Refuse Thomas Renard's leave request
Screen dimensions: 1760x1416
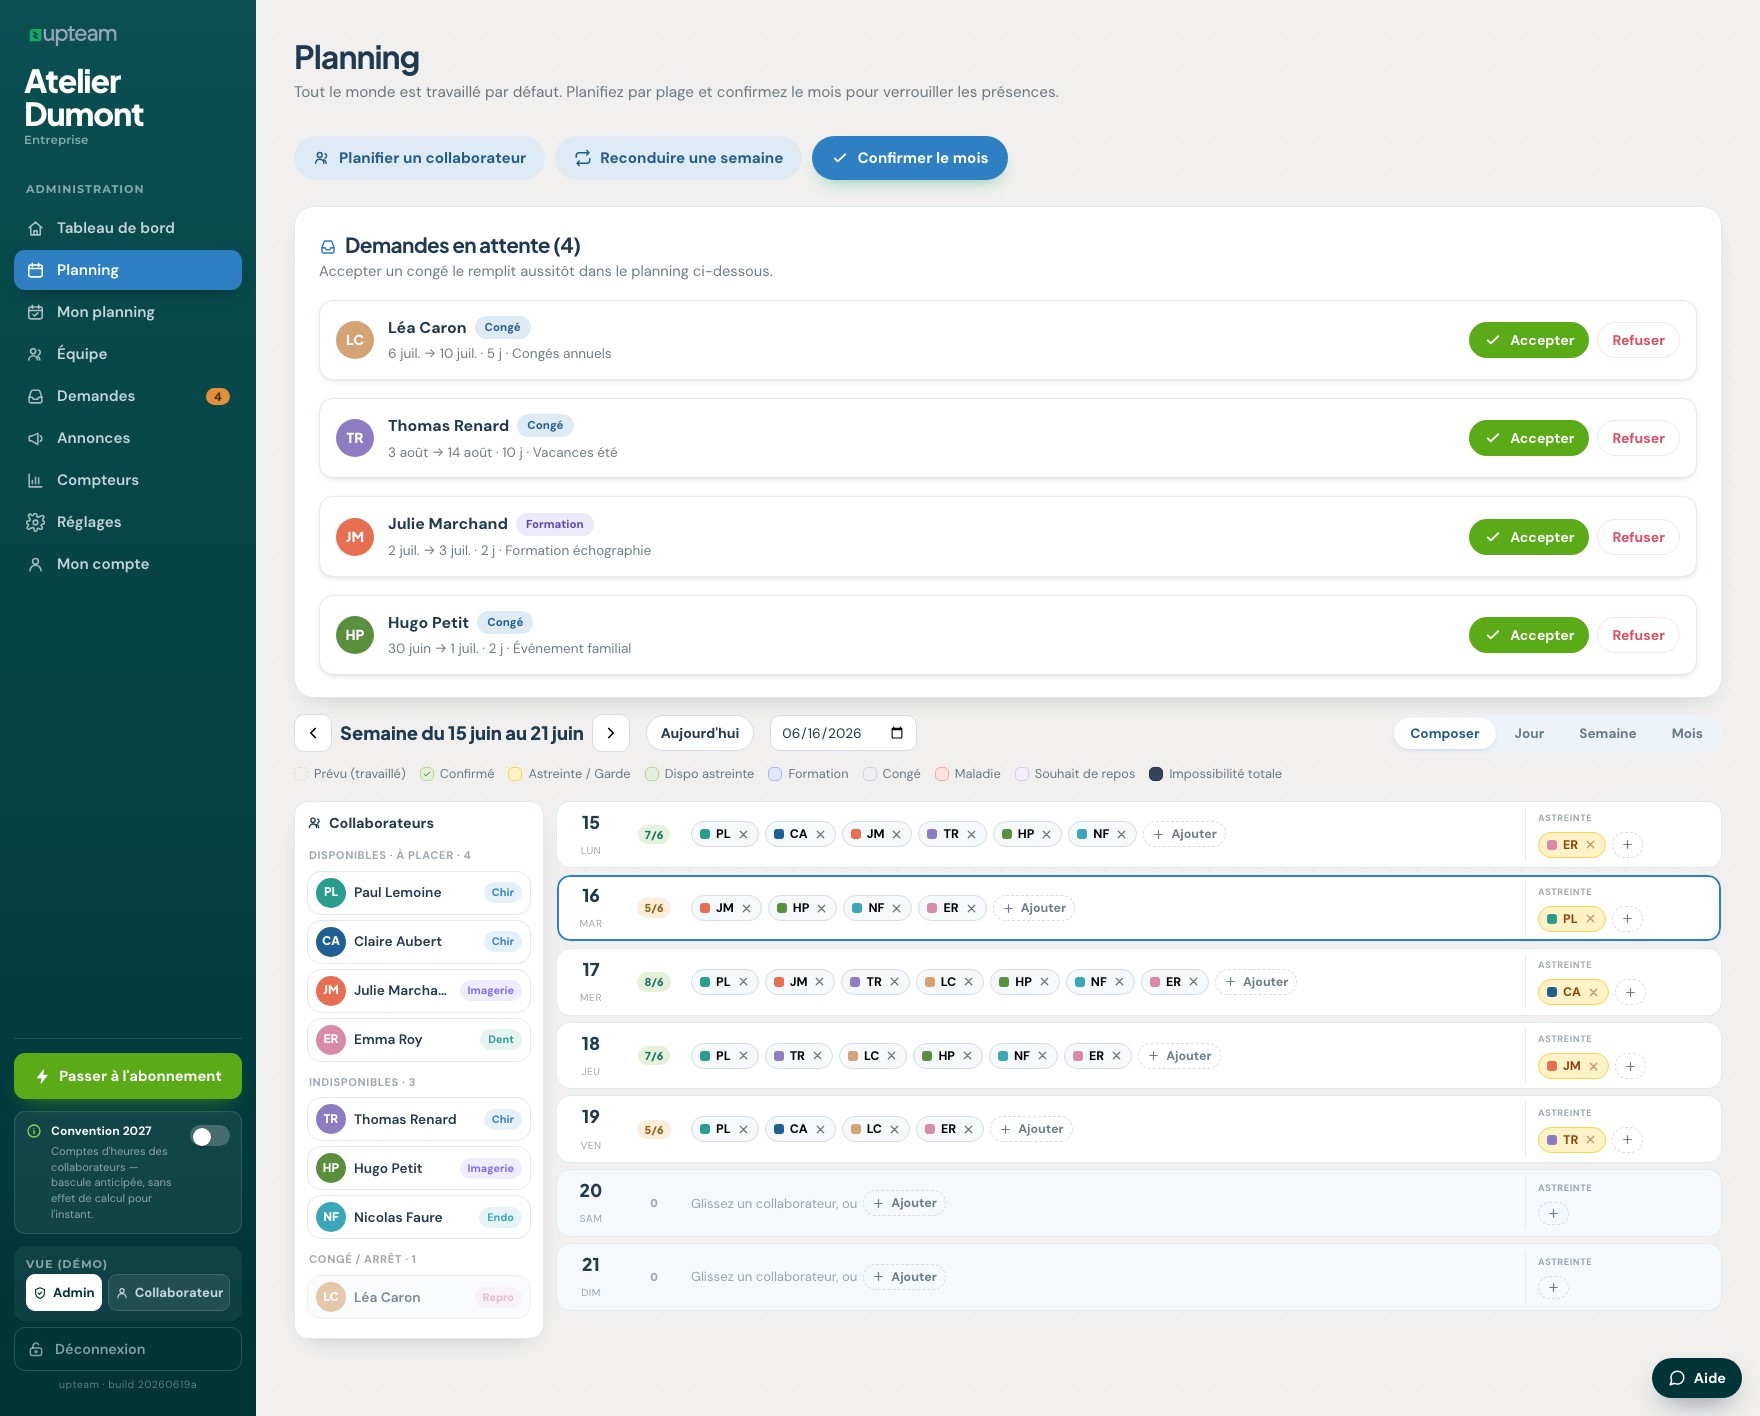point(1638,438)
